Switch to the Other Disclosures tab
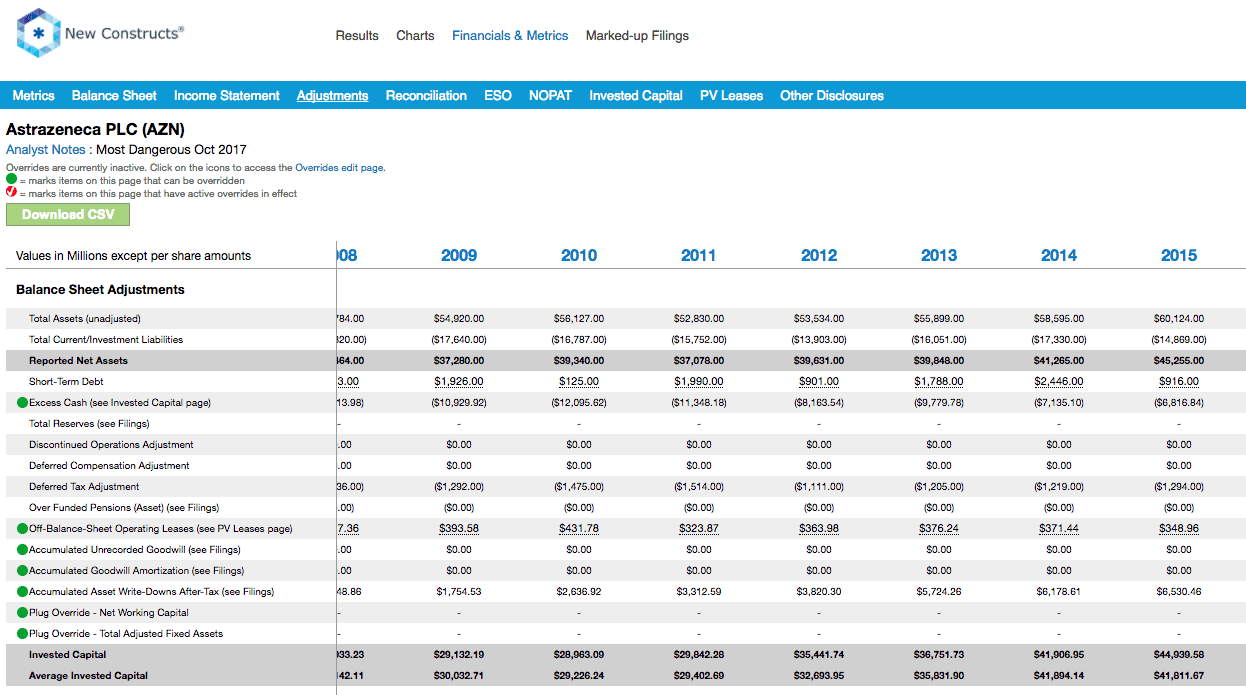Screen dimensions: 1246x695 (832, 96)
